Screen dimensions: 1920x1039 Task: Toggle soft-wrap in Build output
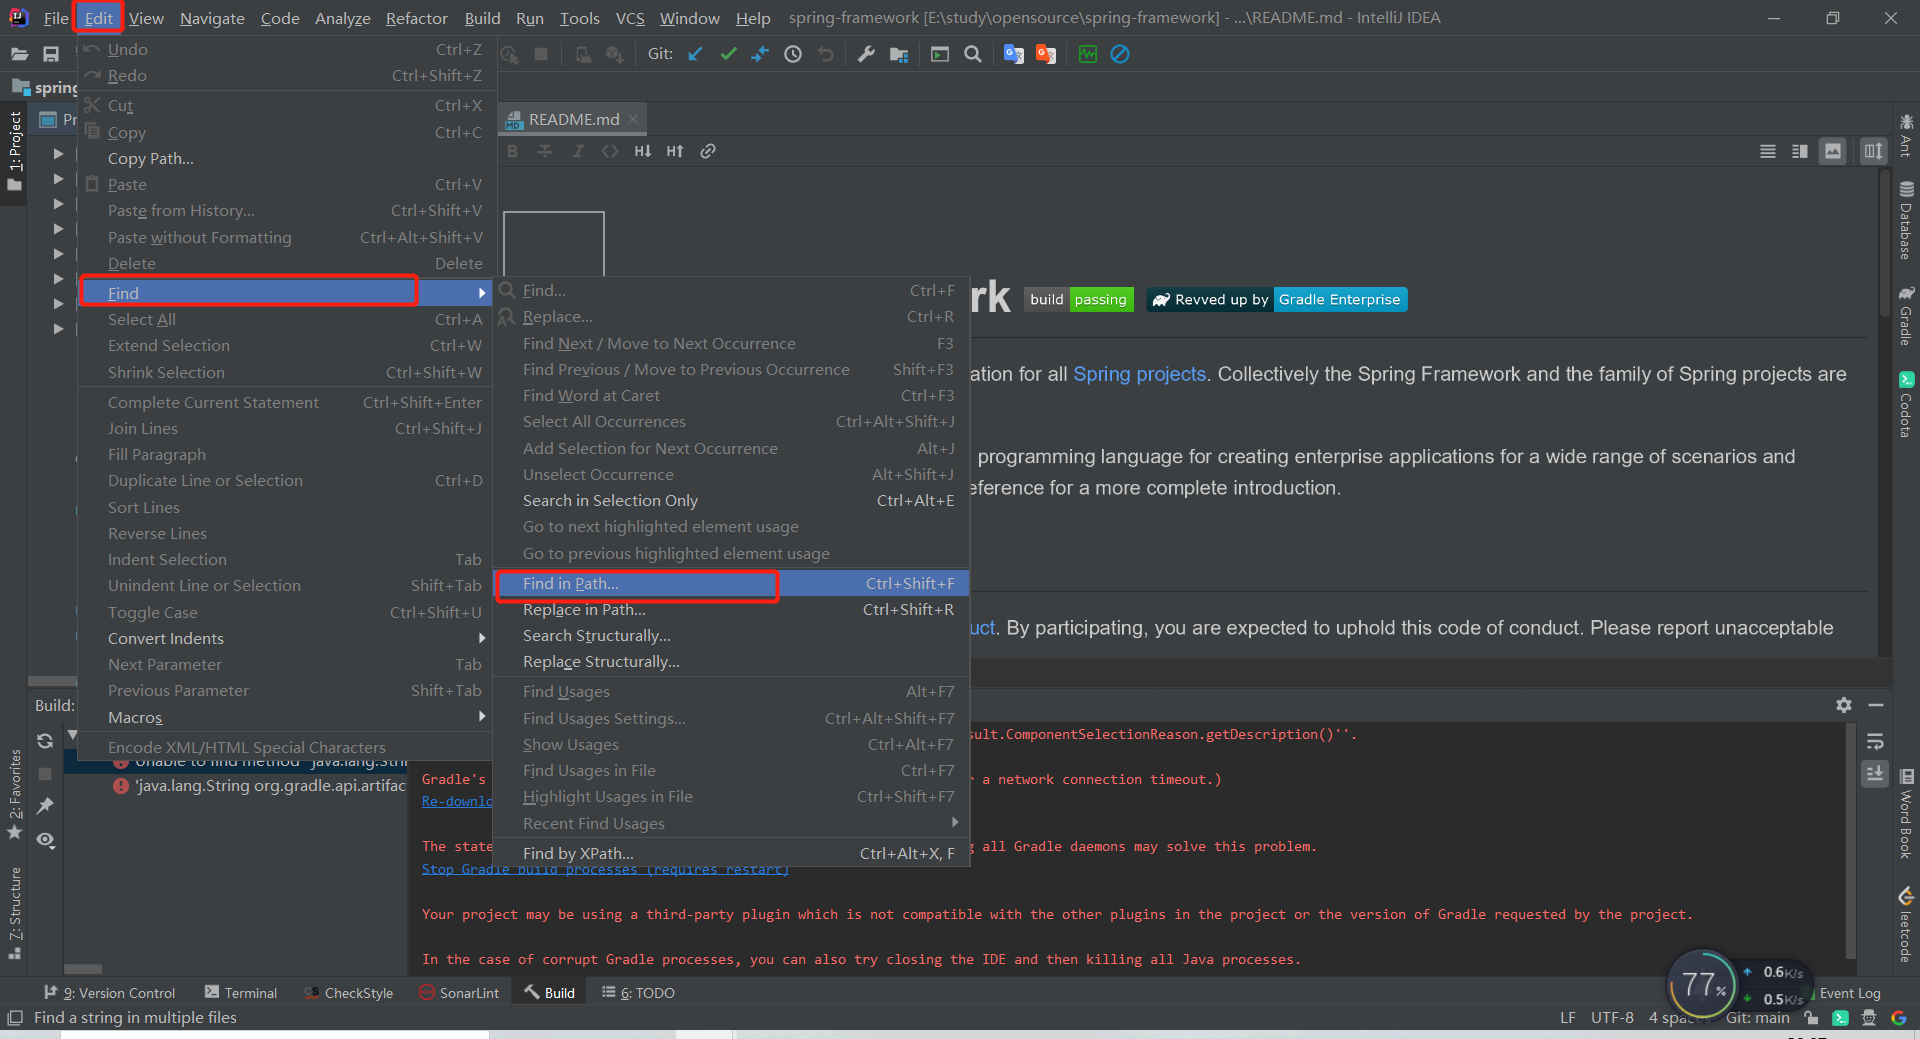click(1875, 741)
